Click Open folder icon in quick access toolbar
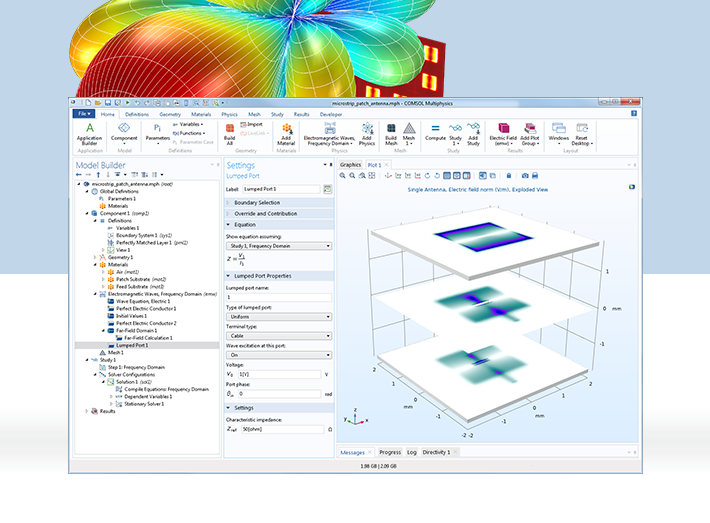Image resolution: width=710 pixels, height=523 pixels. coord(98,103)
